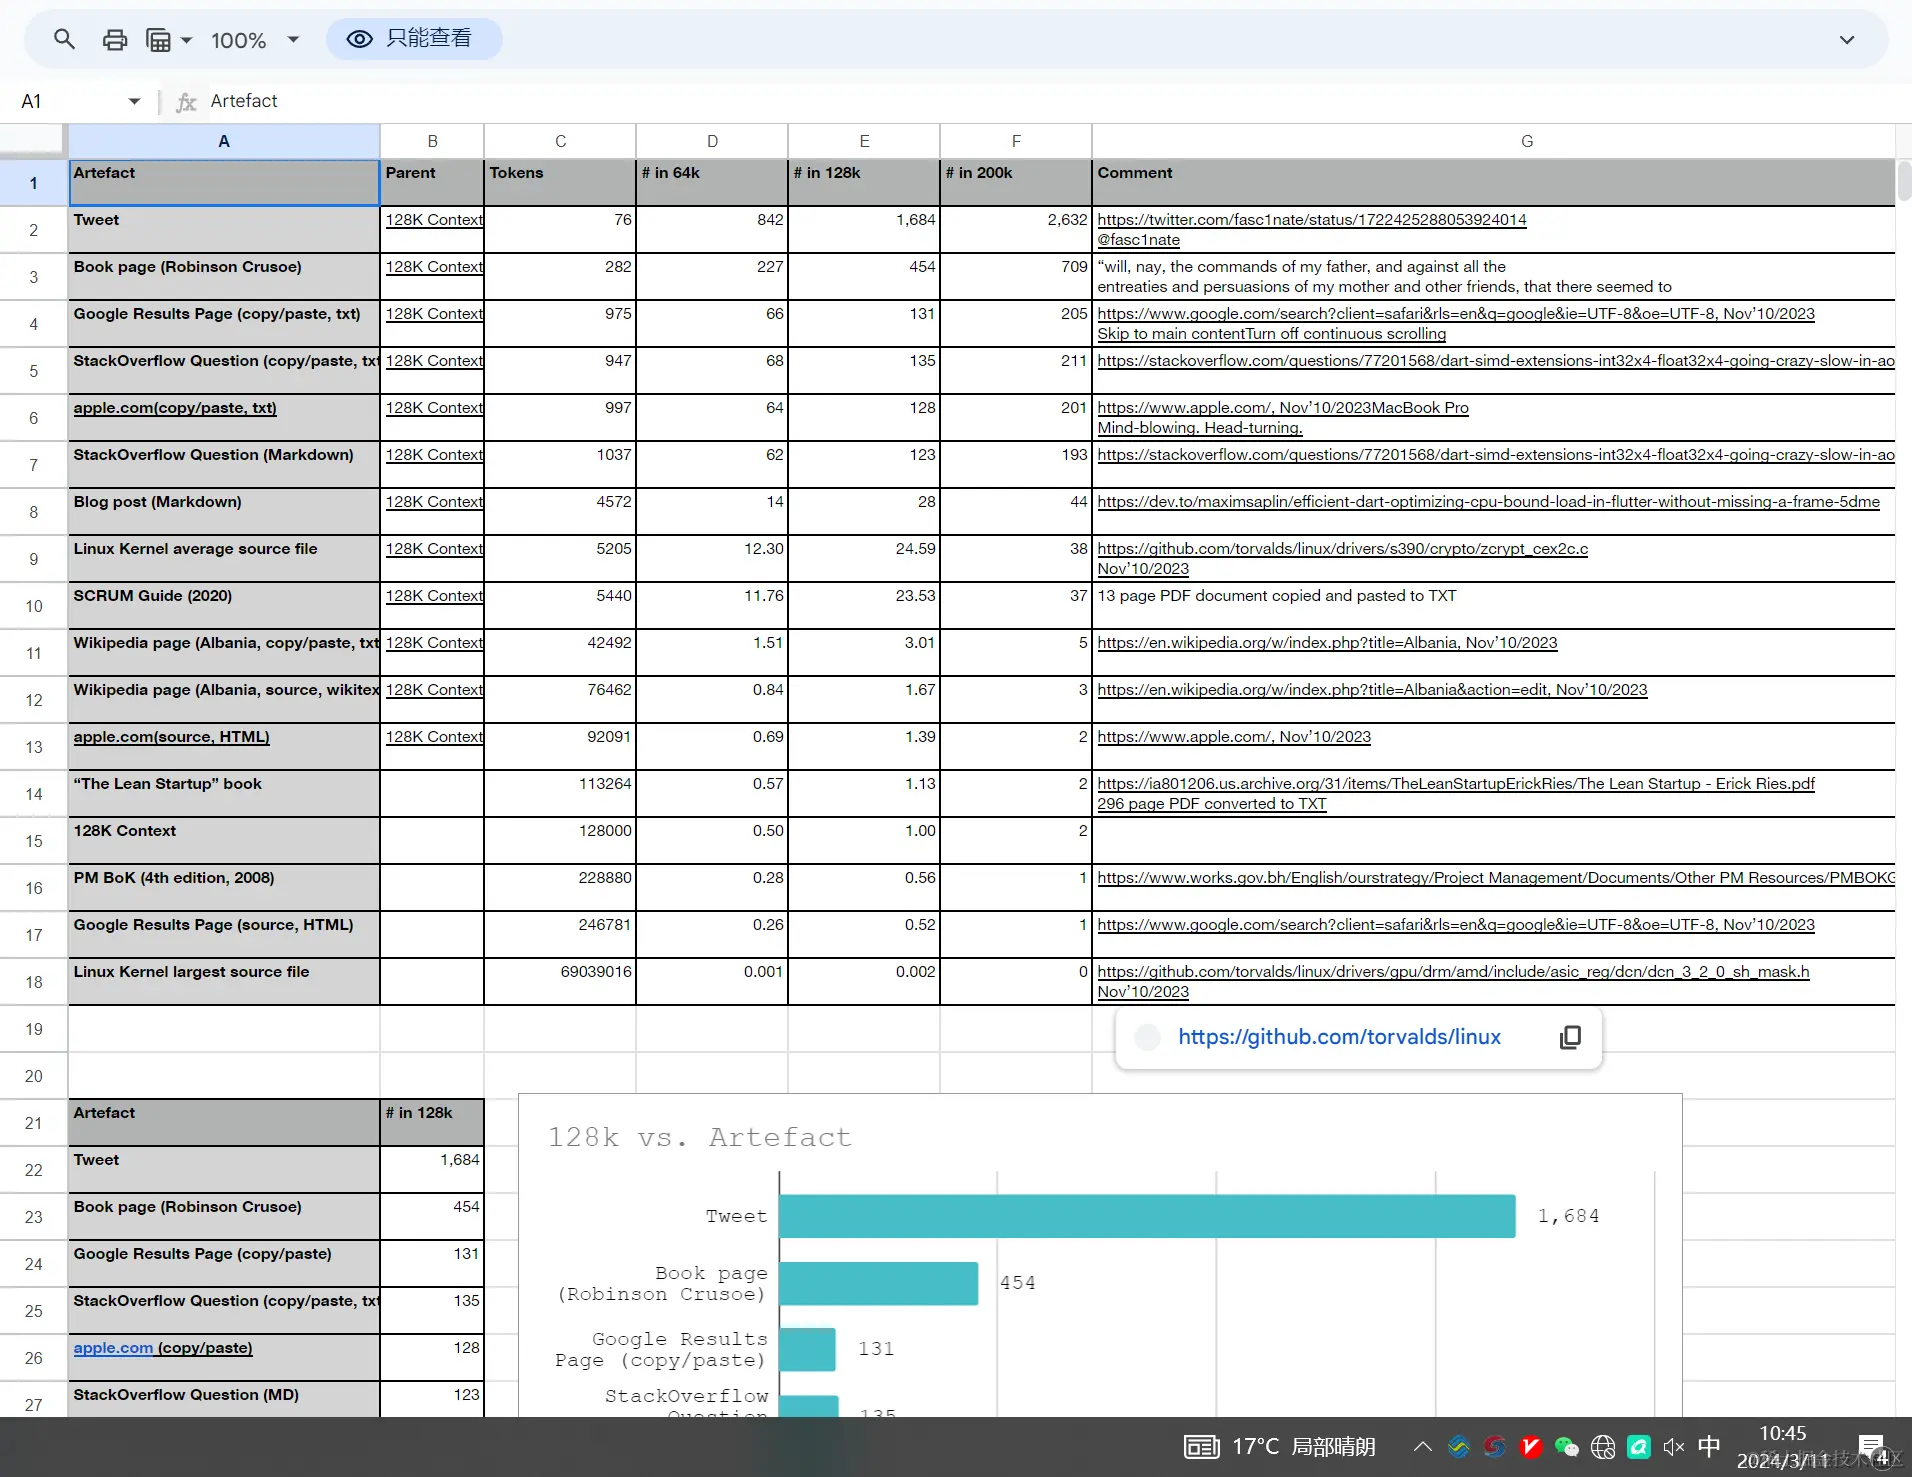Show hidden tray icons chevron
The height and width of the screenshot is (1477, 1912).
tap(1422, 1446)
